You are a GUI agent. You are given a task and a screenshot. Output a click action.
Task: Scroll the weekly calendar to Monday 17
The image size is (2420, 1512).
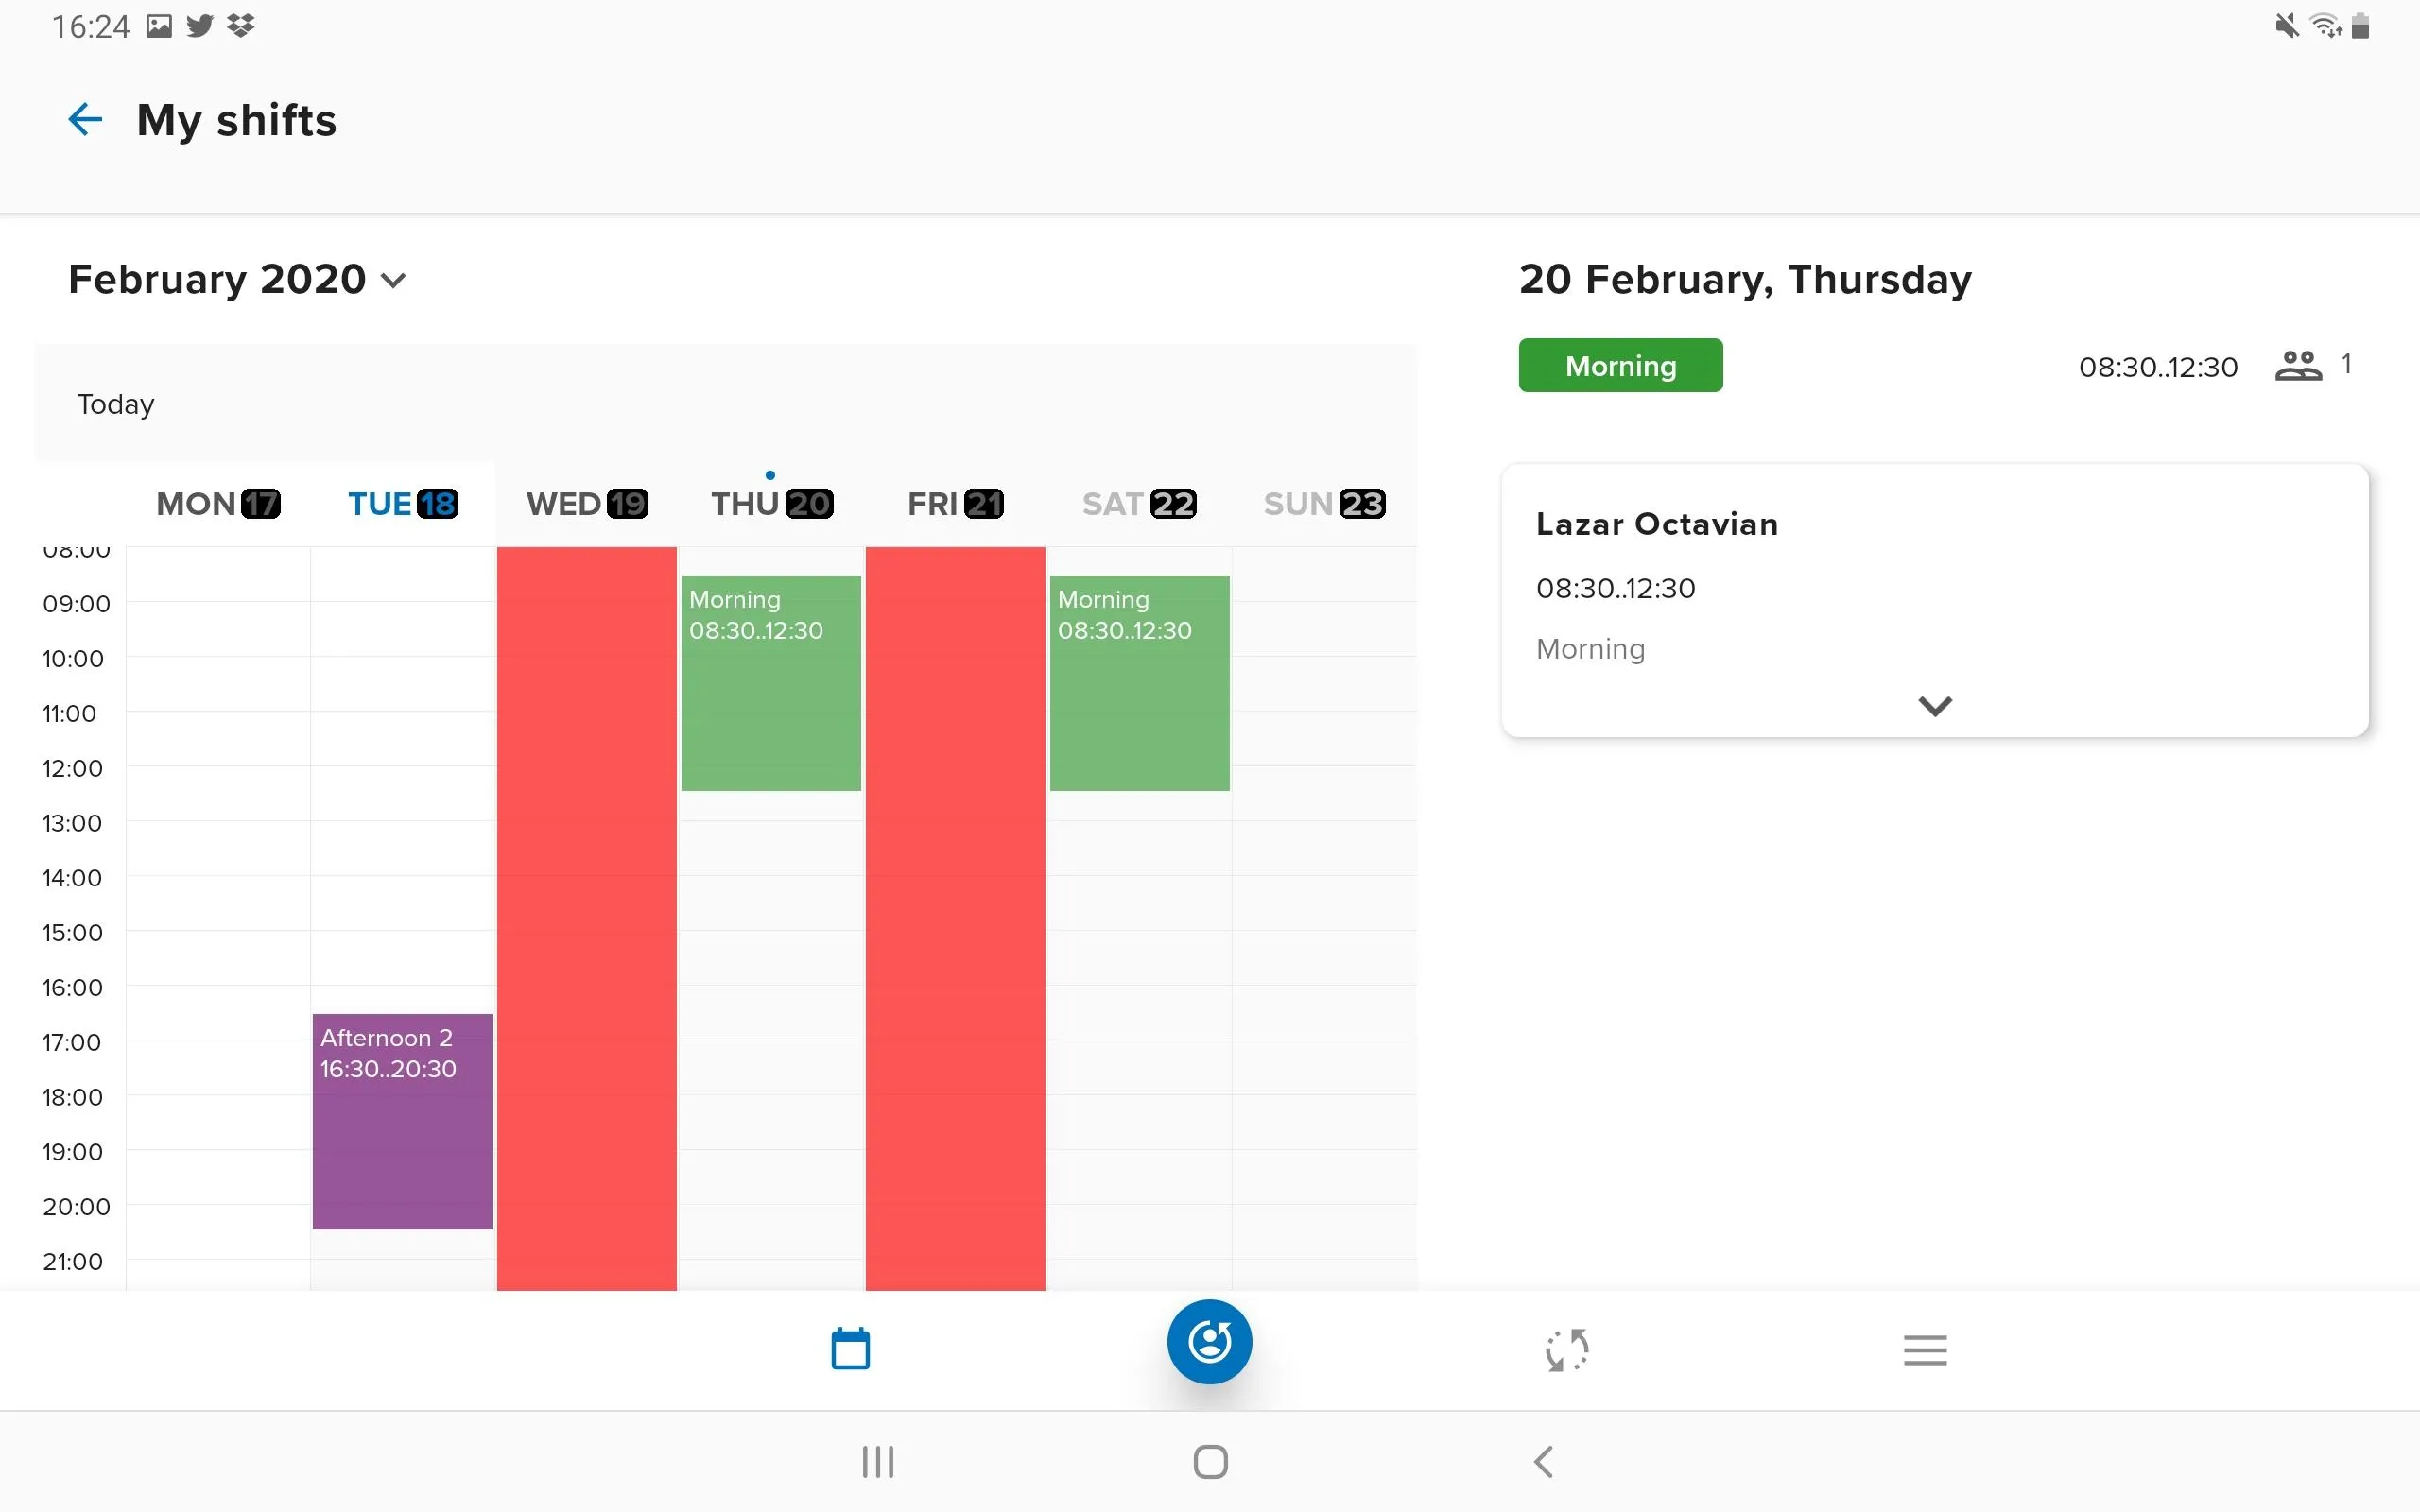pos(216,504)
